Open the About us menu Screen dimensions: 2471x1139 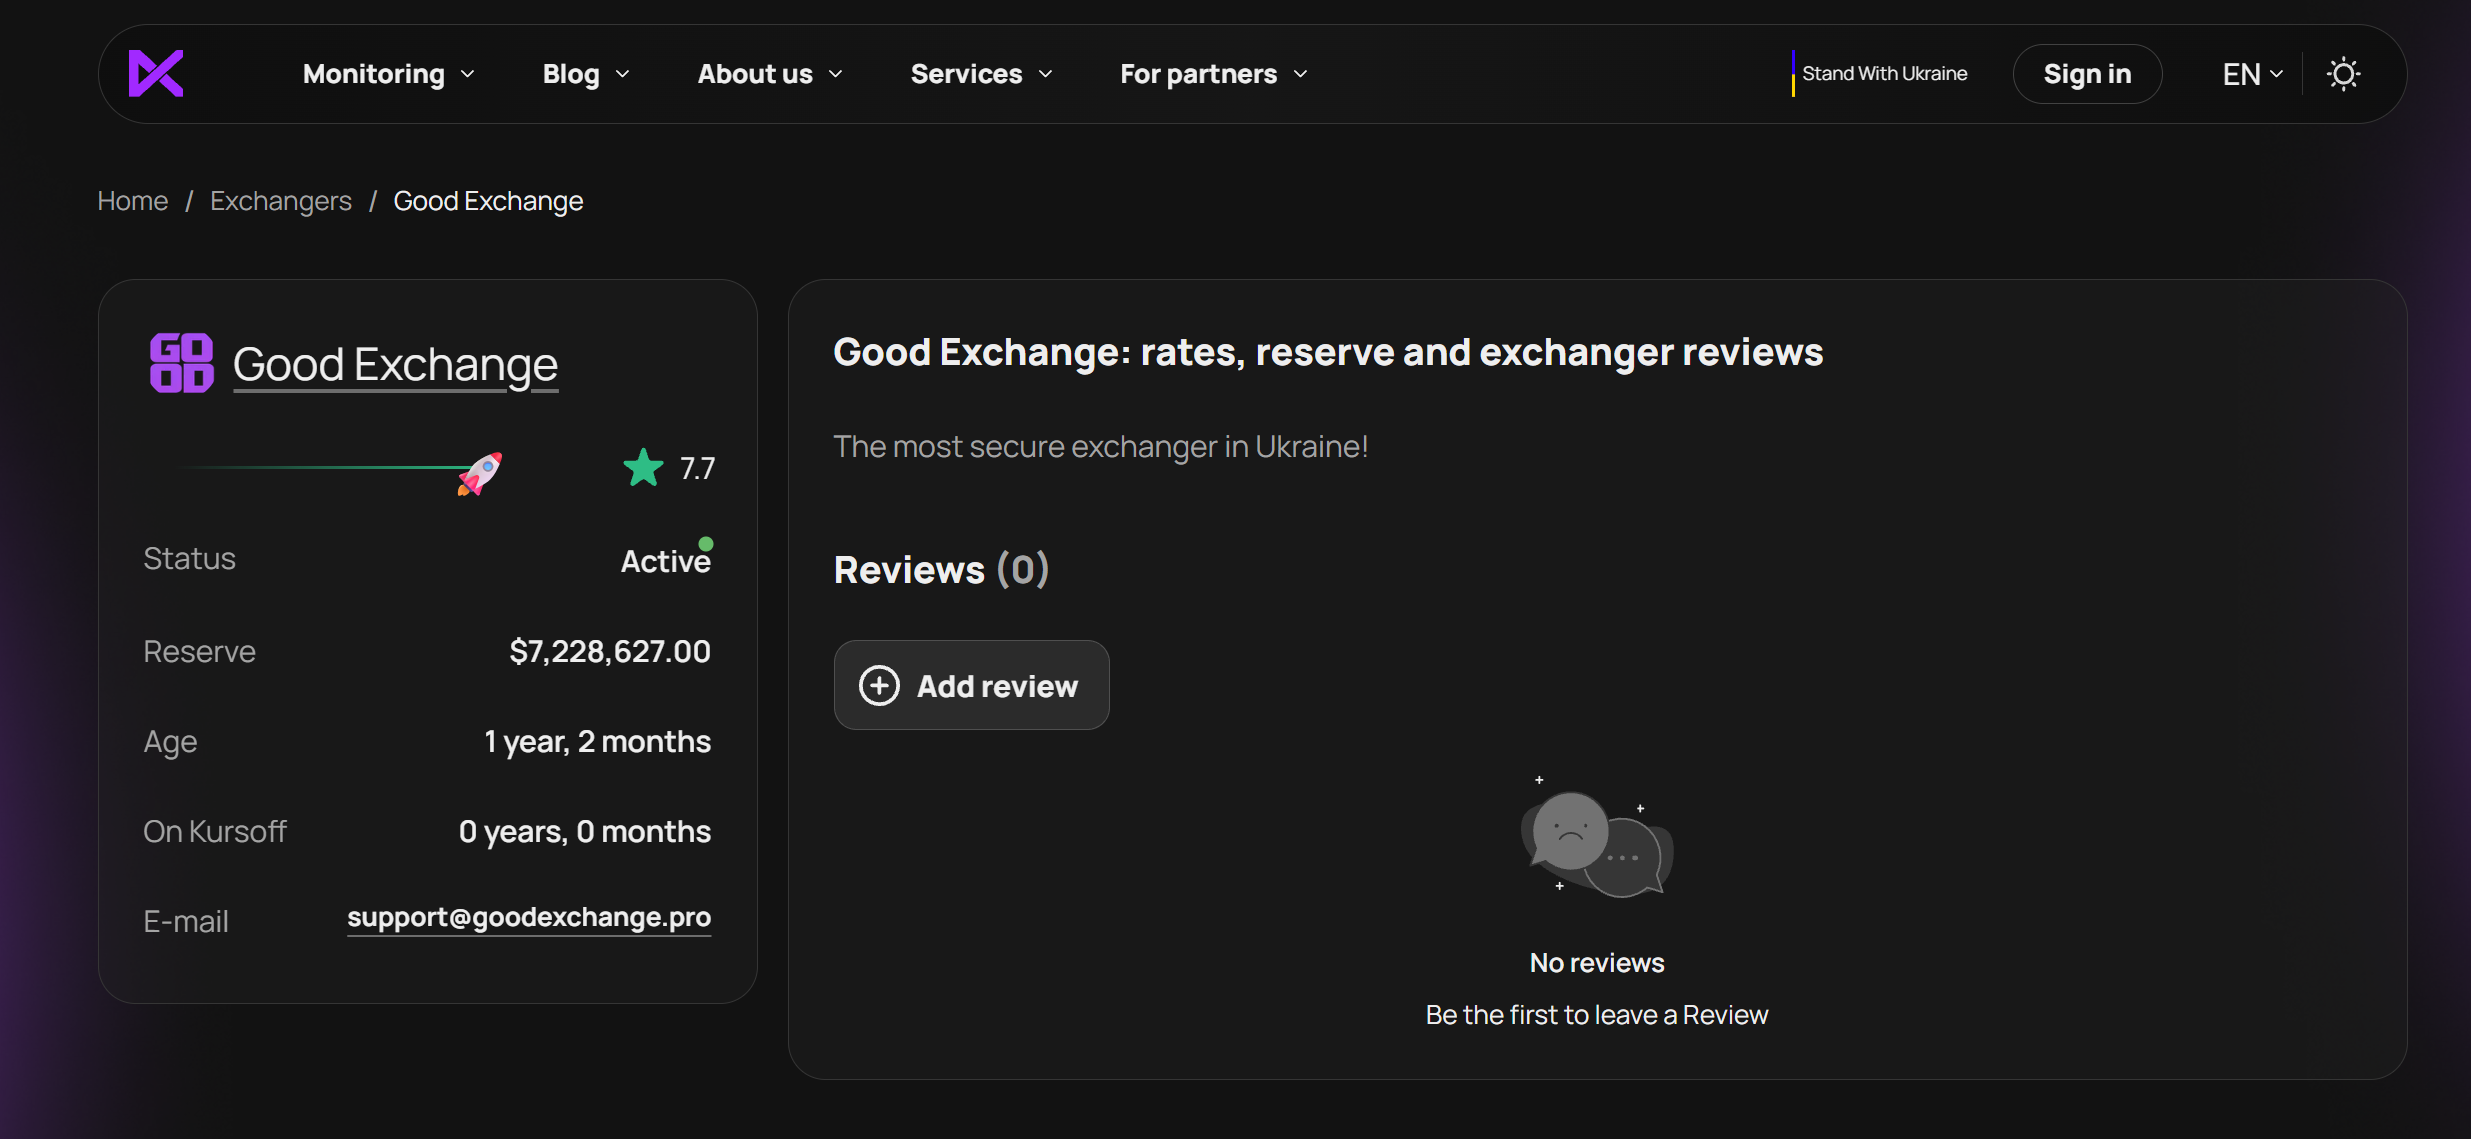pyautogui.click(x=771, y=74)
